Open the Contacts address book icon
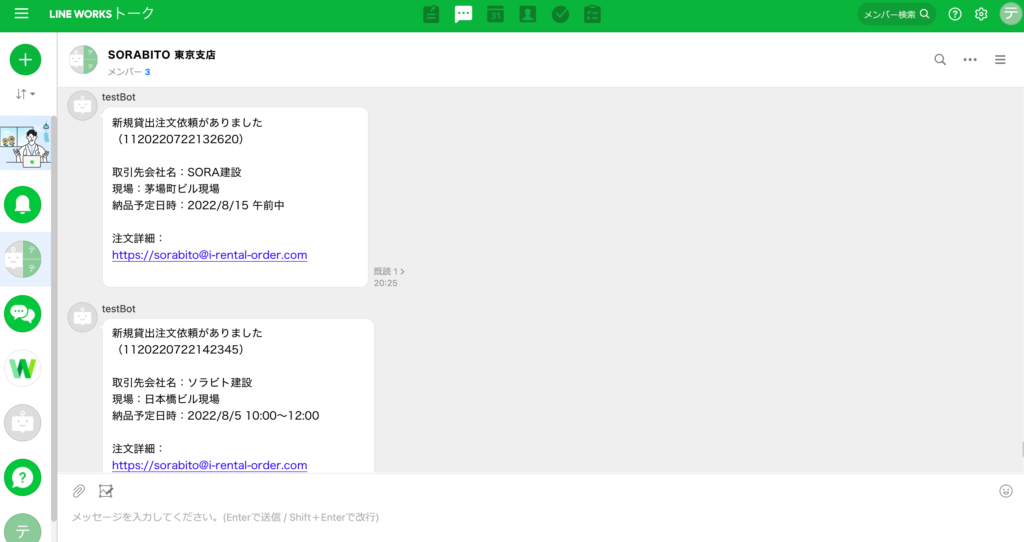Screen dimensions: 1024x542 pyautogui.click(x=528, y=14)
